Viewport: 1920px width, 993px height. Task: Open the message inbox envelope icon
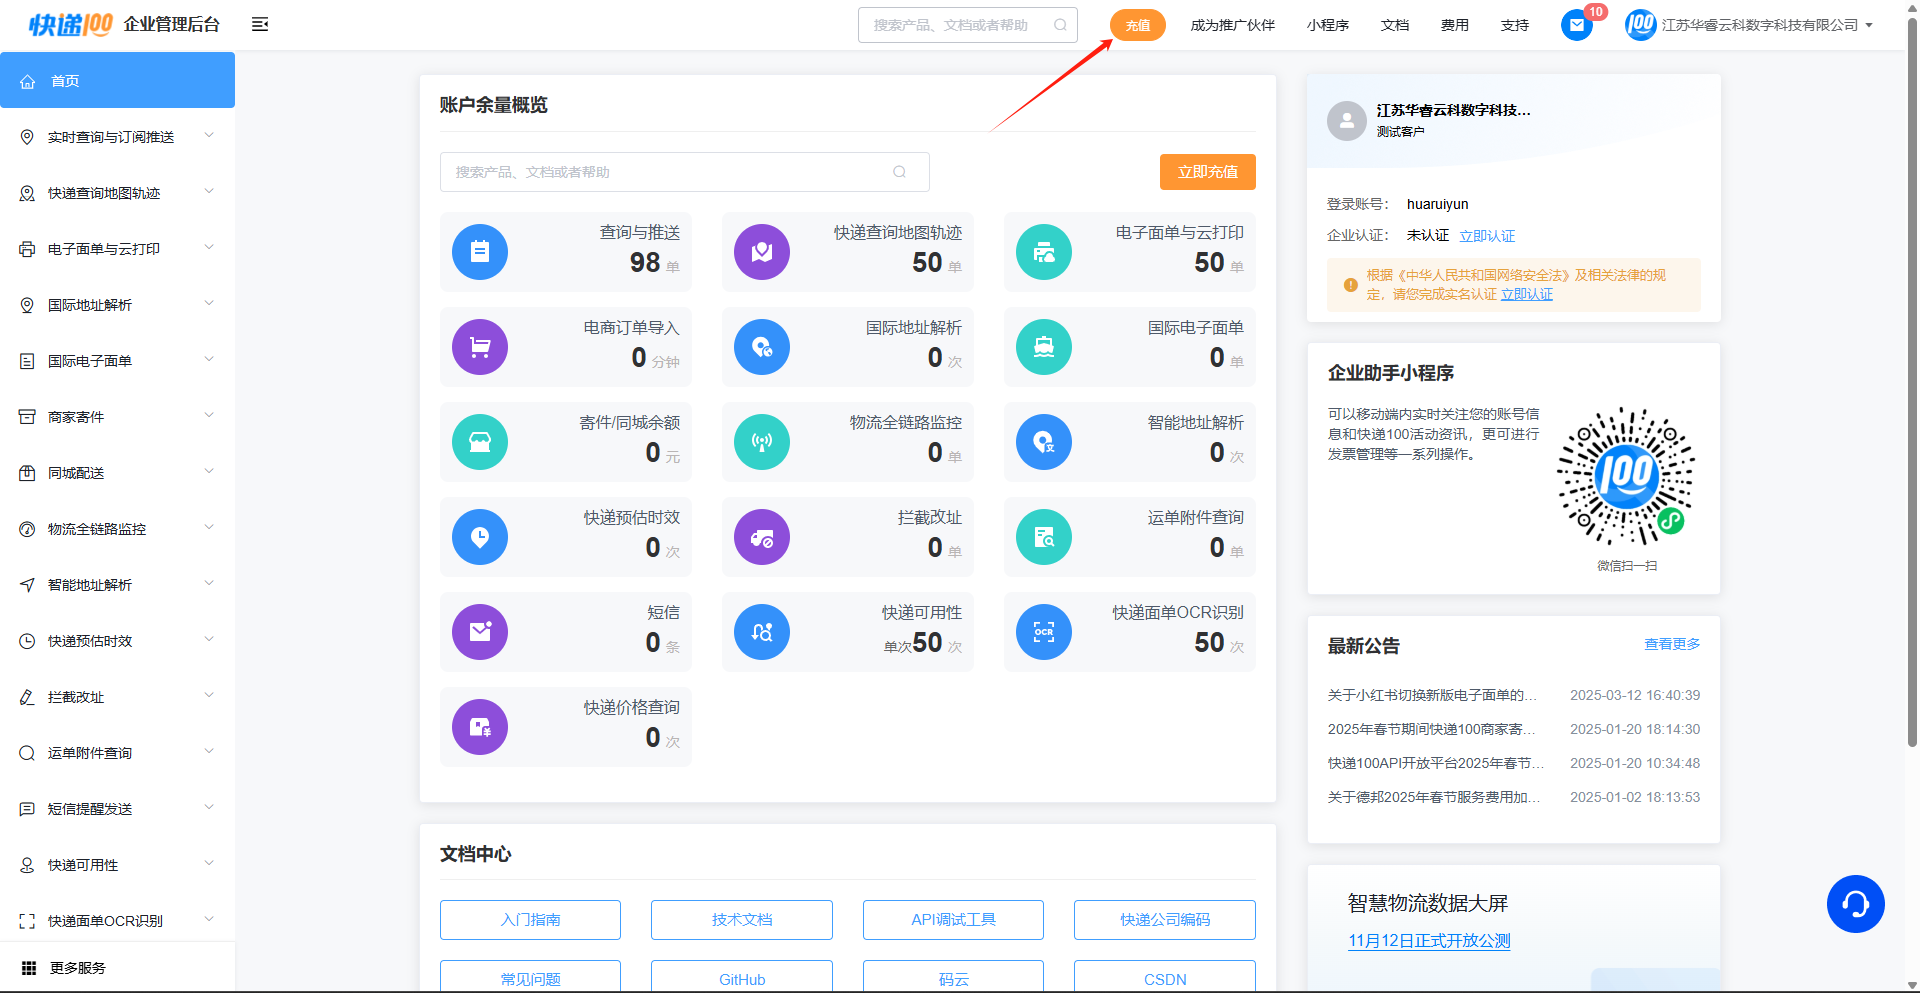point(1576,25)
